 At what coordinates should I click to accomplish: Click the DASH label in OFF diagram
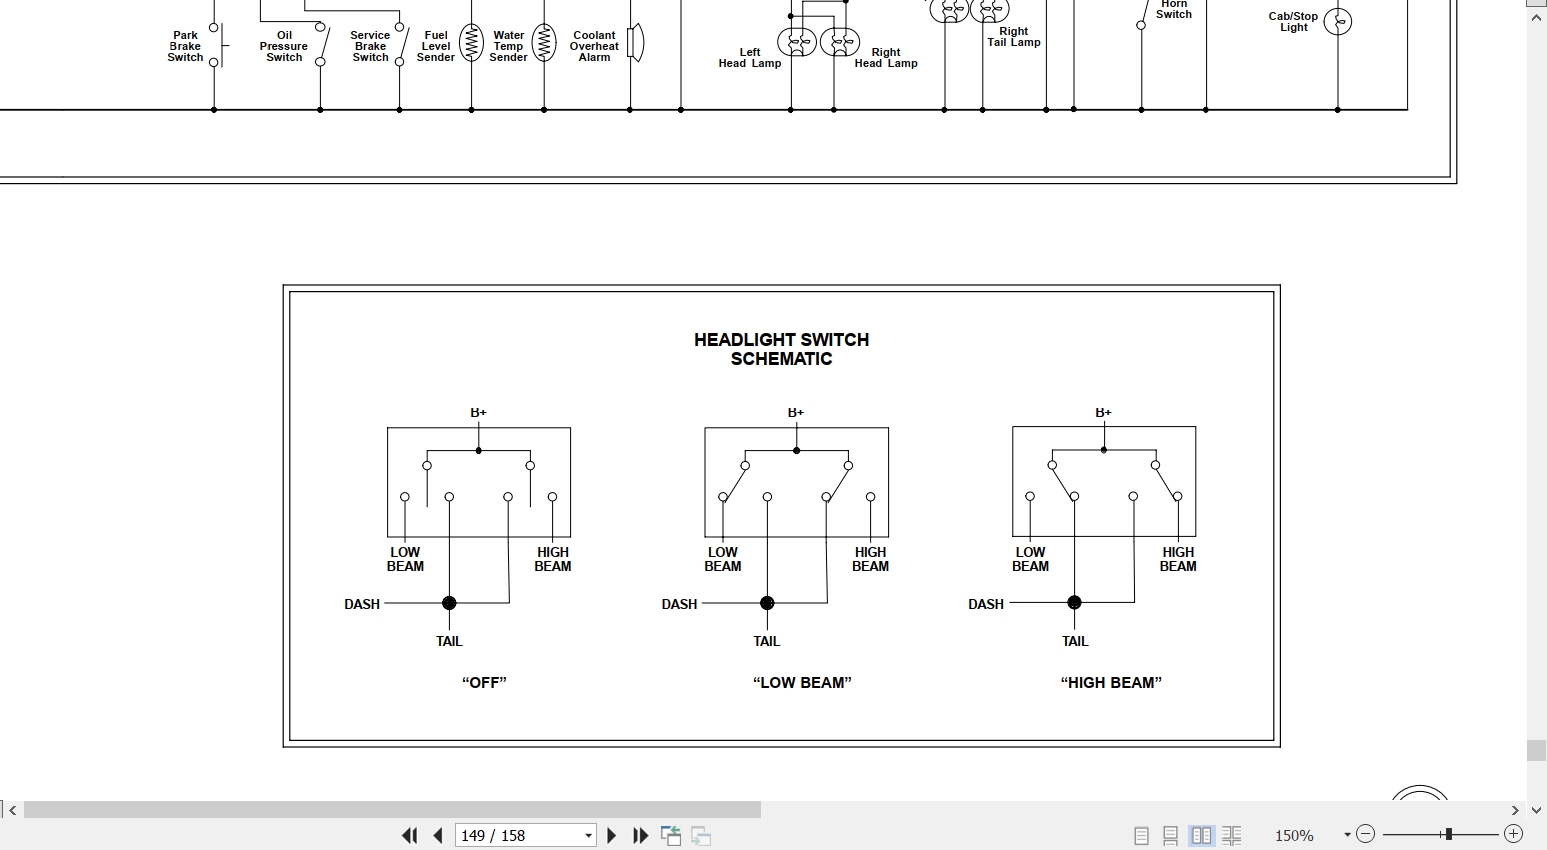pyautogui.click(x=362, y=604)
